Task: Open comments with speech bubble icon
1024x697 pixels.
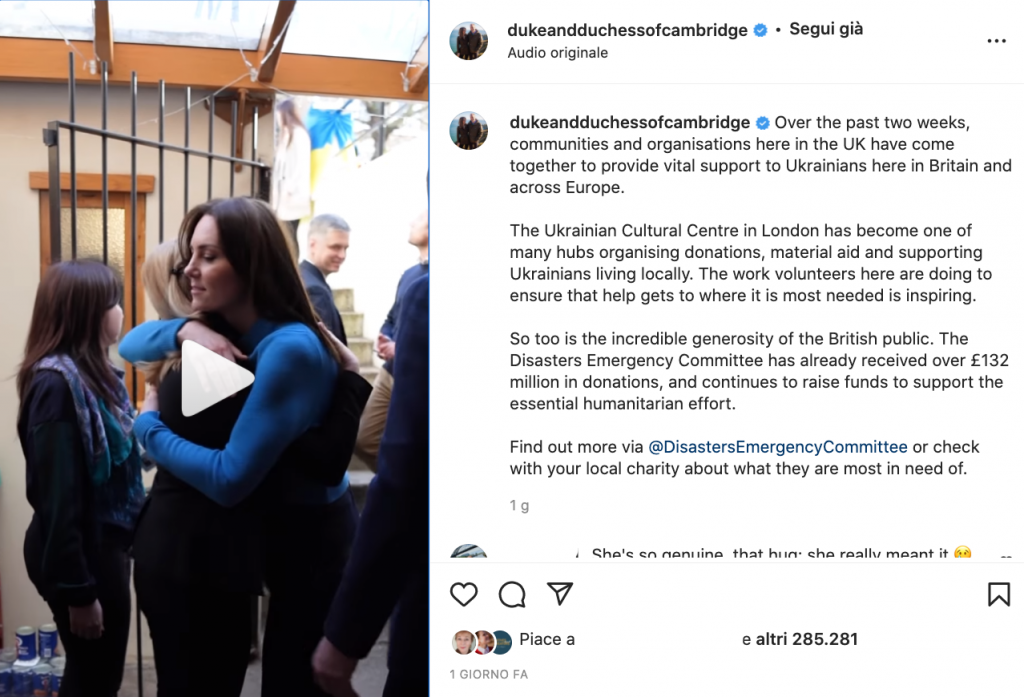Action: pyautogui.click(x=512, y=594)
